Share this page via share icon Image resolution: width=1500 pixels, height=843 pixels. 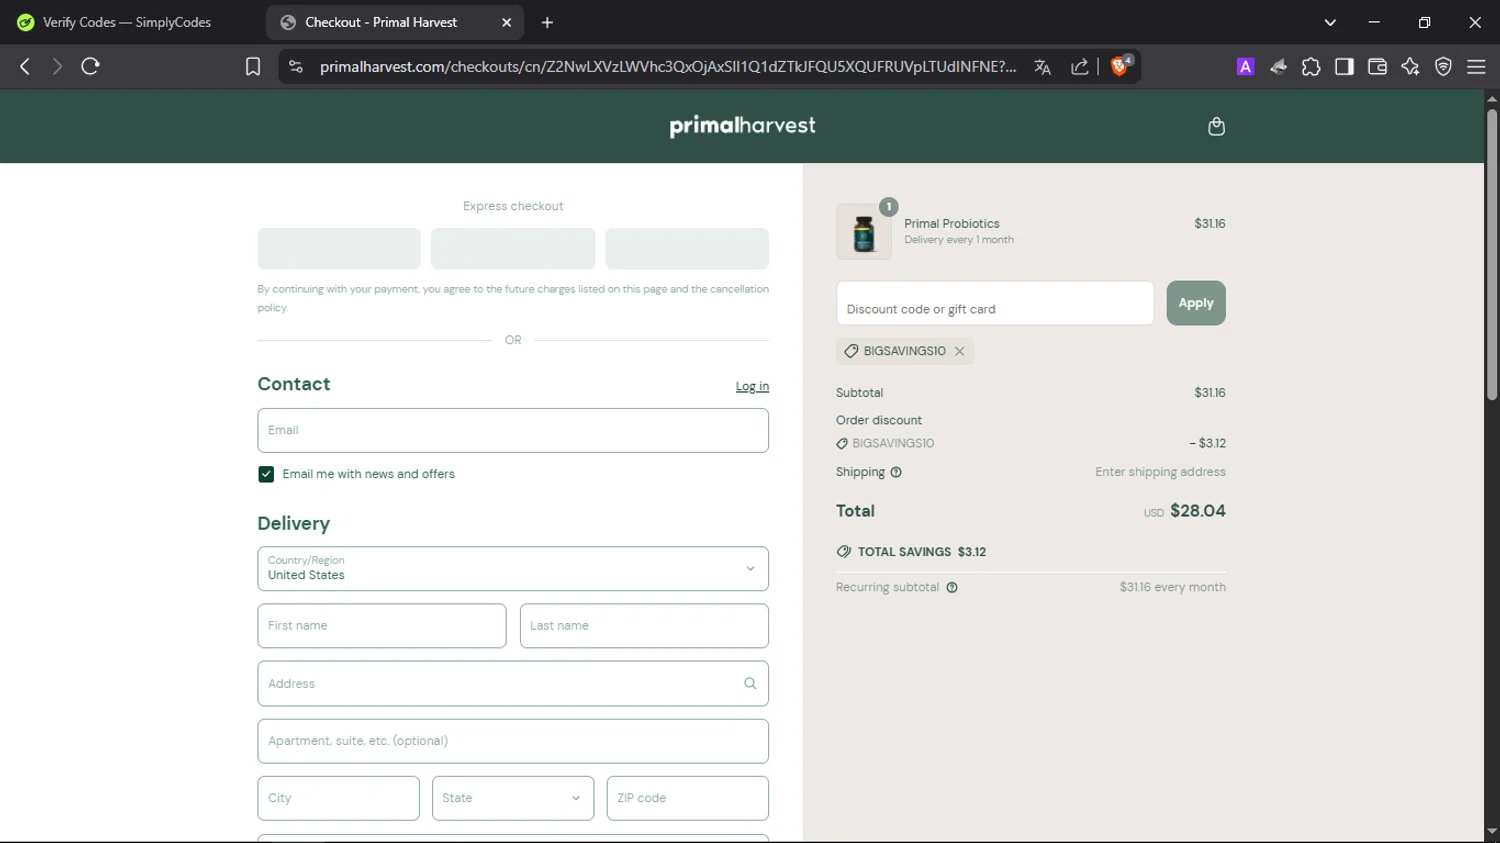[x=1080, y=67]
